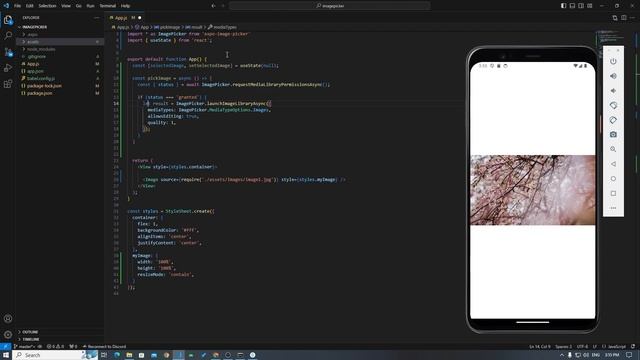
Task: Toggle panel layout button
Action: [x=572, y=6]
